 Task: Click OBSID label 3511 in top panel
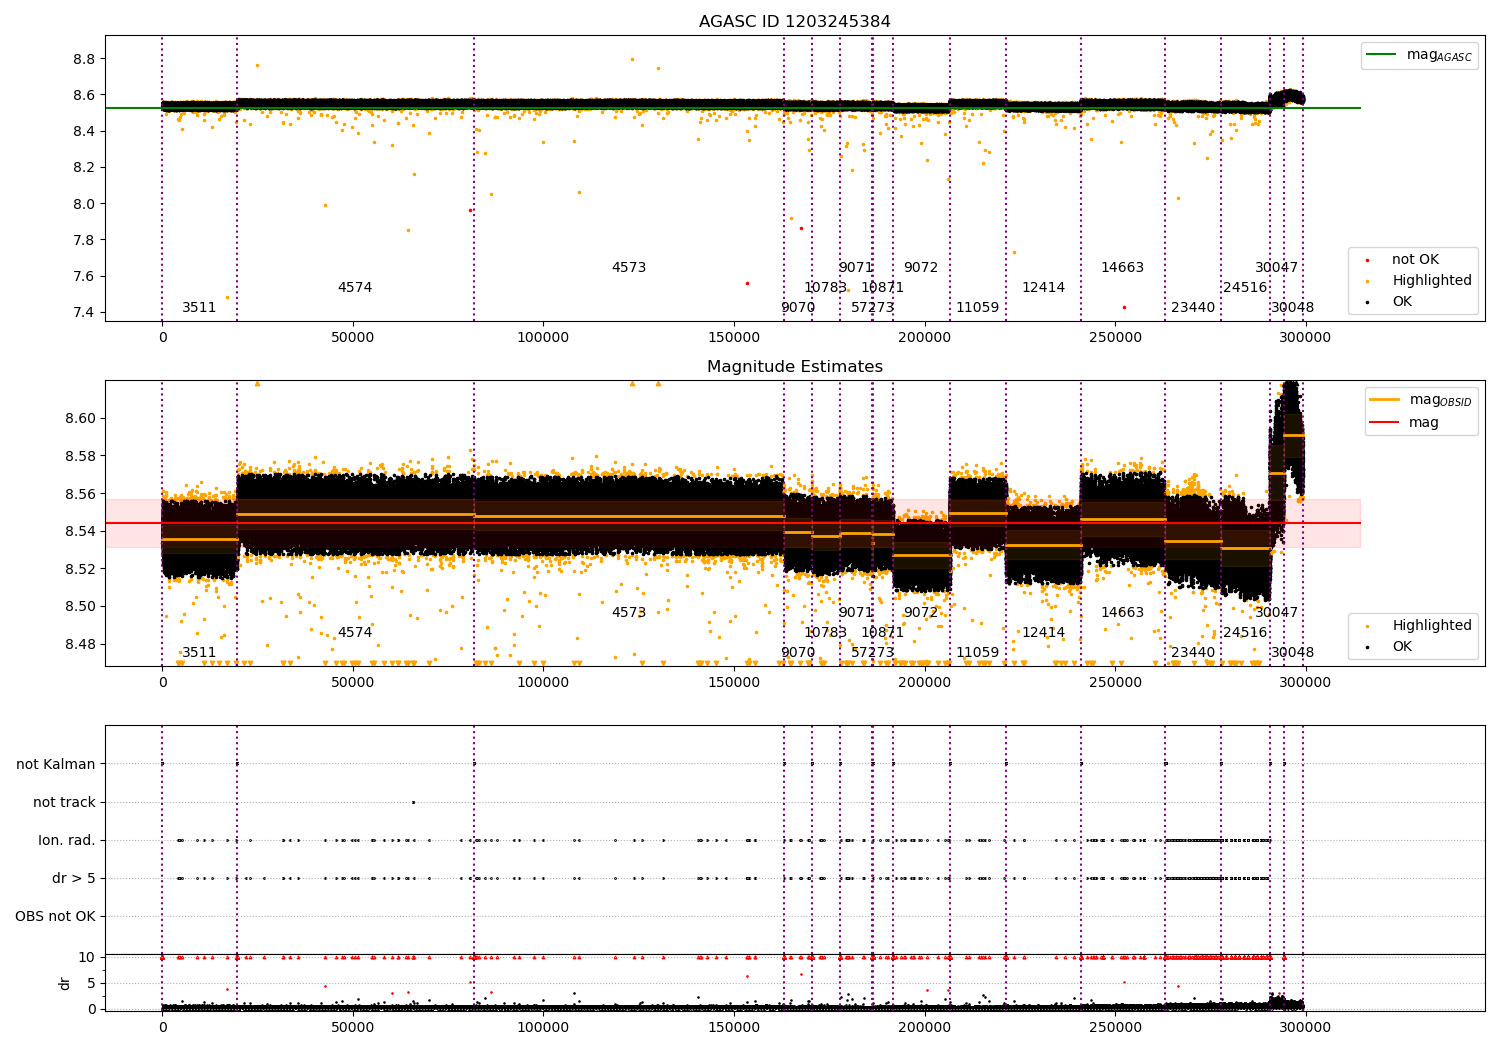click(199, 308)
